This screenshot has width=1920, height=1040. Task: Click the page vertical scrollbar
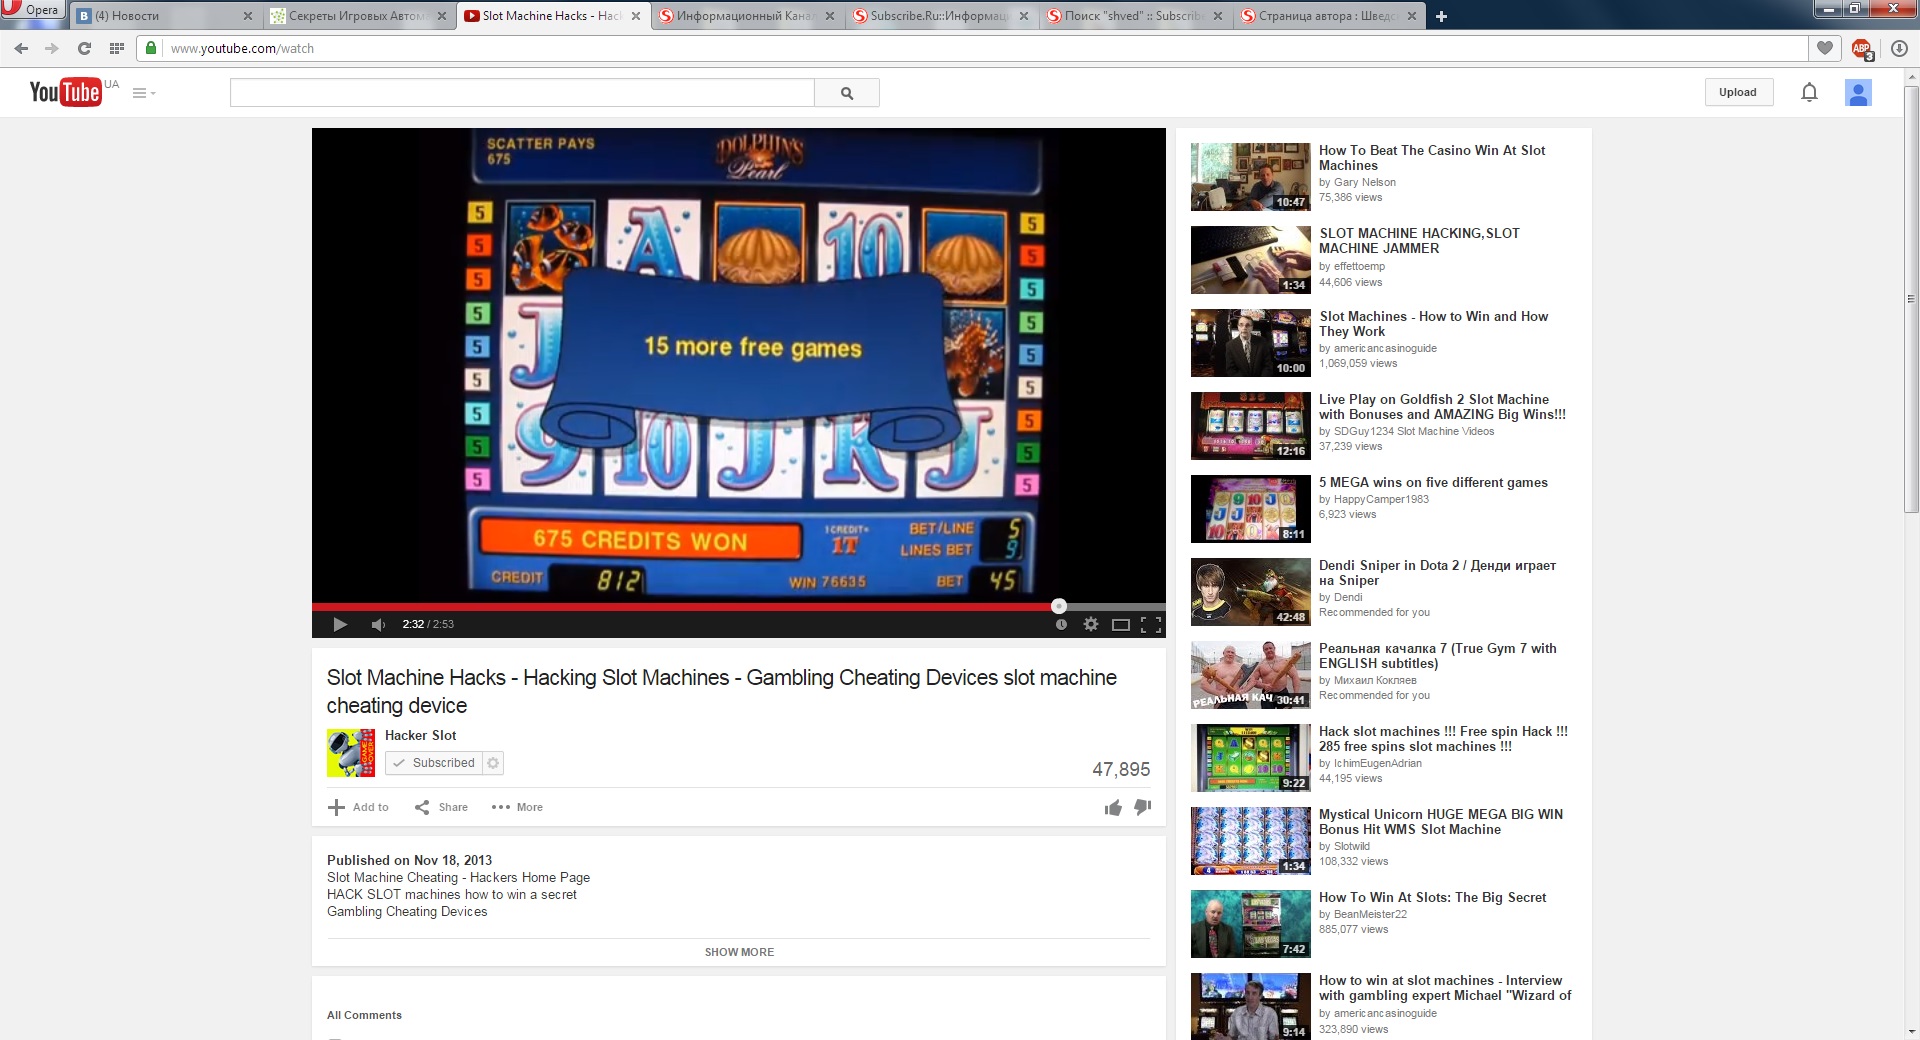[1911, 300]
